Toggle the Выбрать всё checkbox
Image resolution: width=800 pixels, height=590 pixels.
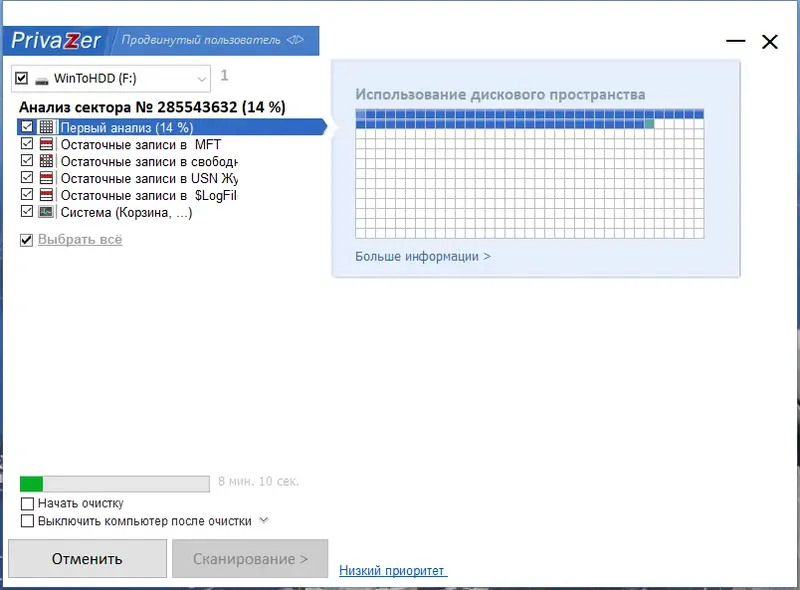tap(27, 240)
